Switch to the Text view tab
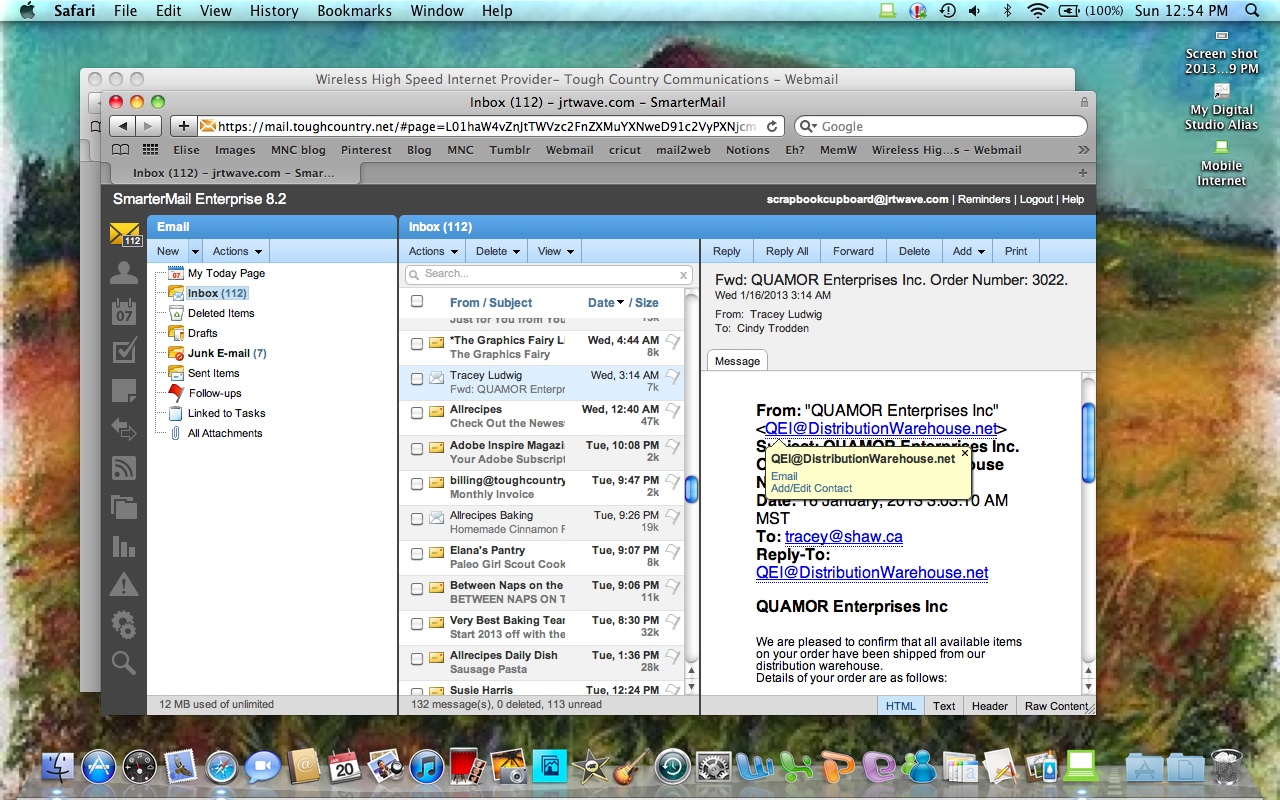The height and width of the screenshot is (800, 1280). pos(944,706)
